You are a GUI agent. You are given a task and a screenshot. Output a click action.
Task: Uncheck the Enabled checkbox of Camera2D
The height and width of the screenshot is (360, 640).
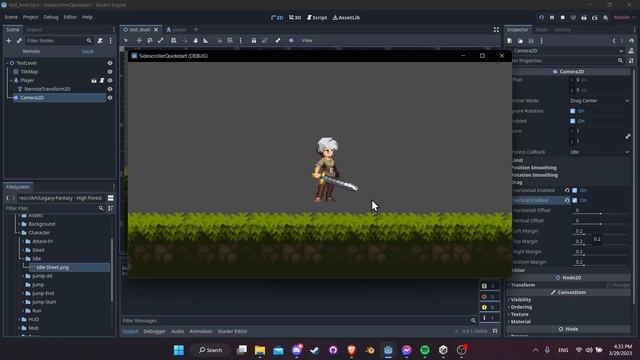573,121
